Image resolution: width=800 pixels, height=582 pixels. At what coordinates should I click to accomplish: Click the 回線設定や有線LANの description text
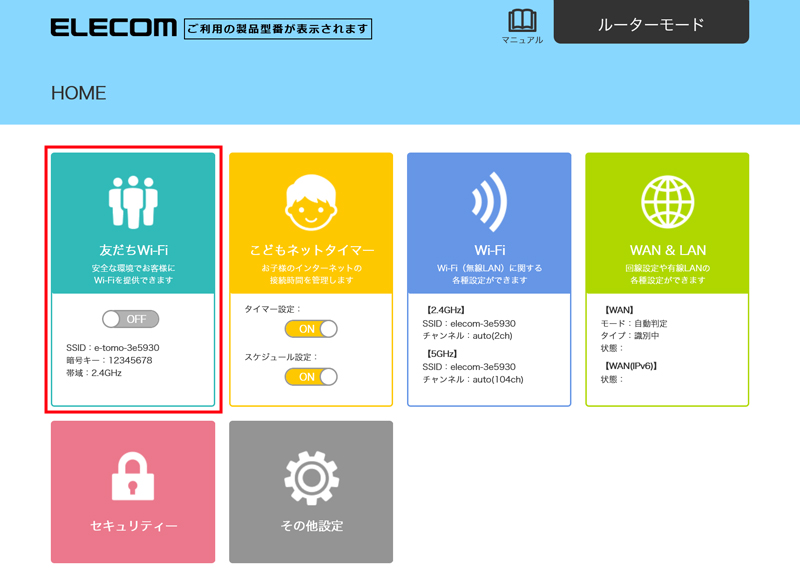pyautogui.click(x=667, y=268)
